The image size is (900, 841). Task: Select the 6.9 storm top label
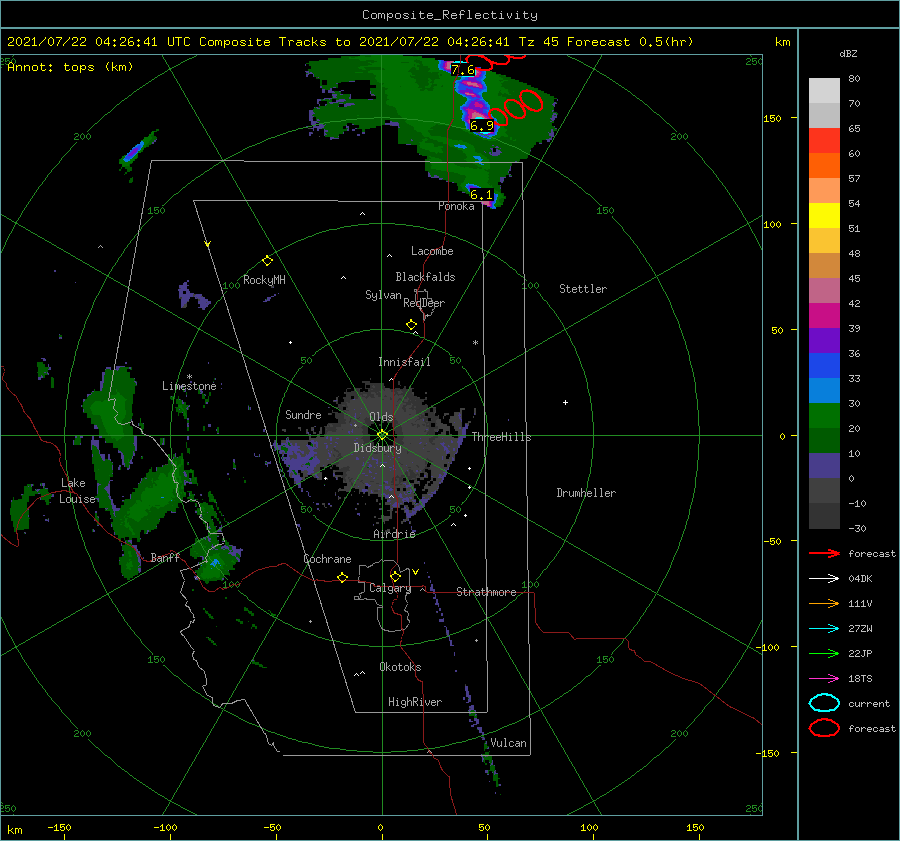tap(482, 126)
